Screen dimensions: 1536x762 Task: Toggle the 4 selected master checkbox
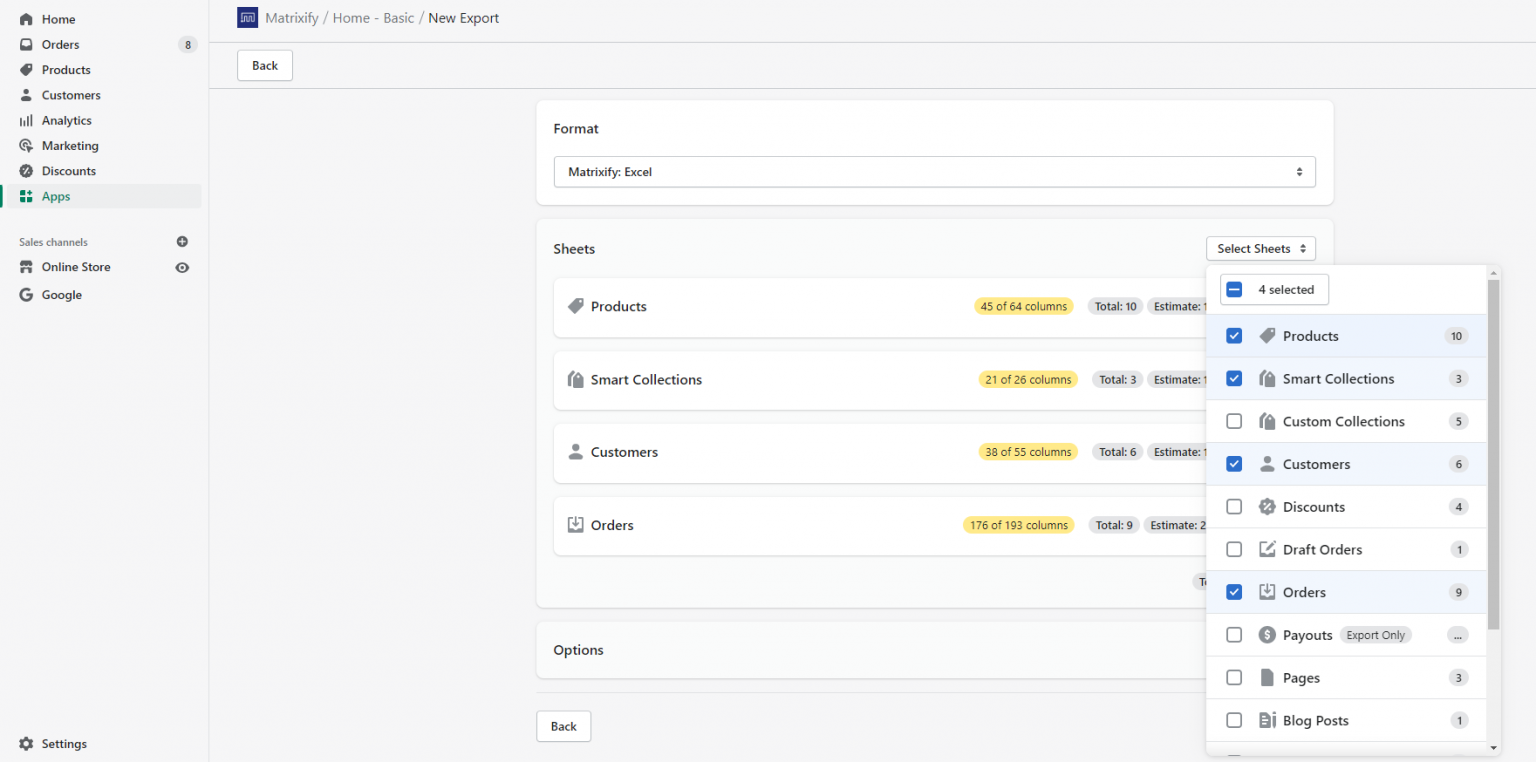tap(1234, 289)
